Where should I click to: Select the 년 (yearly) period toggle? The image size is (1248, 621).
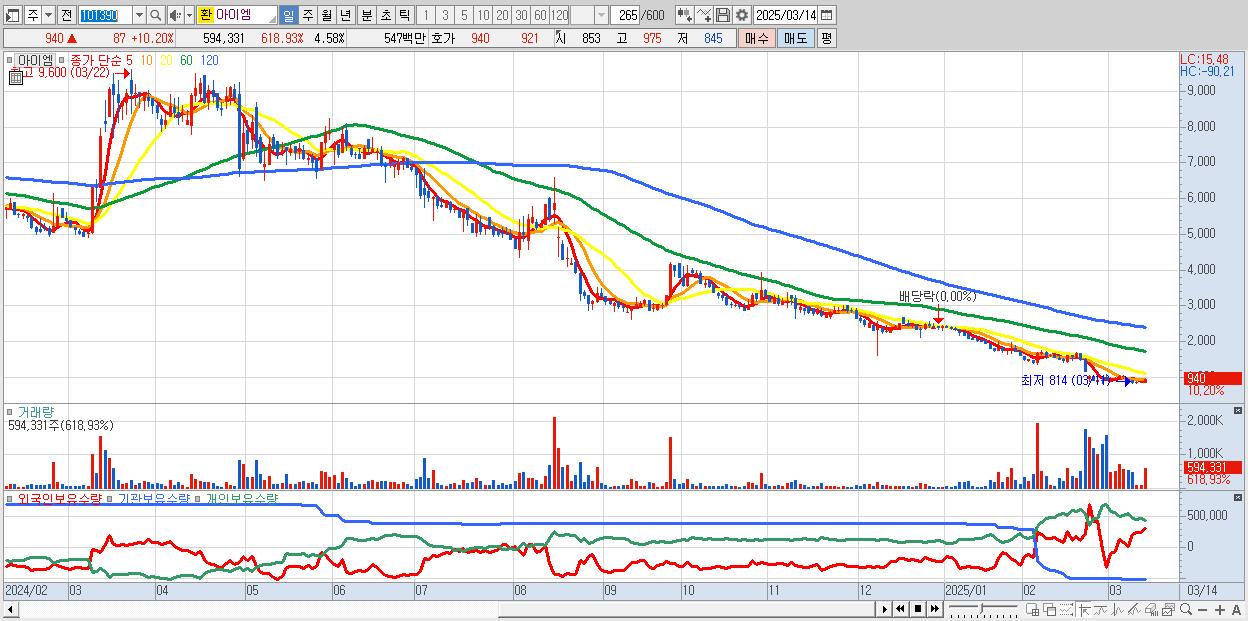click(x=346, y=15)
